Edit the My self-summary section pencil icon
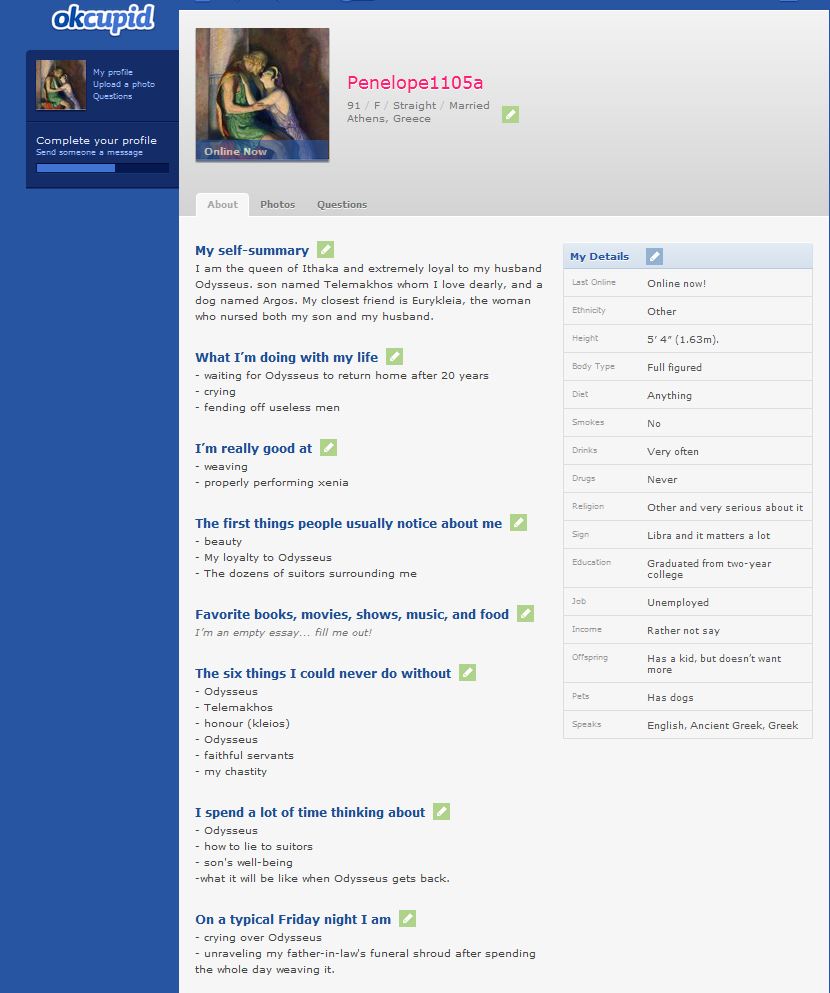The image size is (830, 993). tap(325, 250)
